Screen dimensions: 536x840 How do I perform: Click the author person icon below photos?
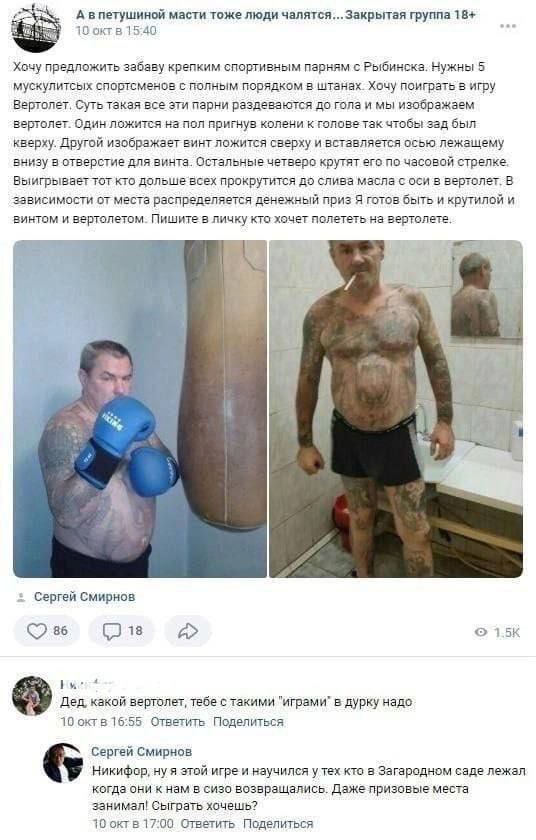[21, 597]
